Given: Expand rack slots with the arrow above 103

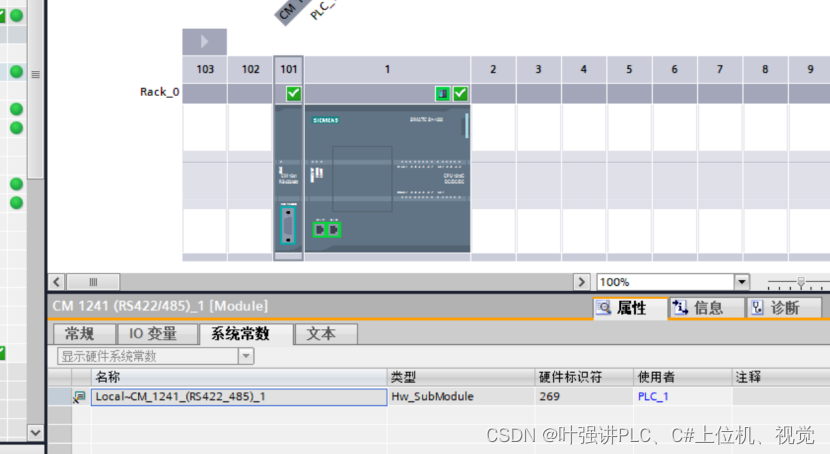Looking at the screenshot, I should 204,42.
